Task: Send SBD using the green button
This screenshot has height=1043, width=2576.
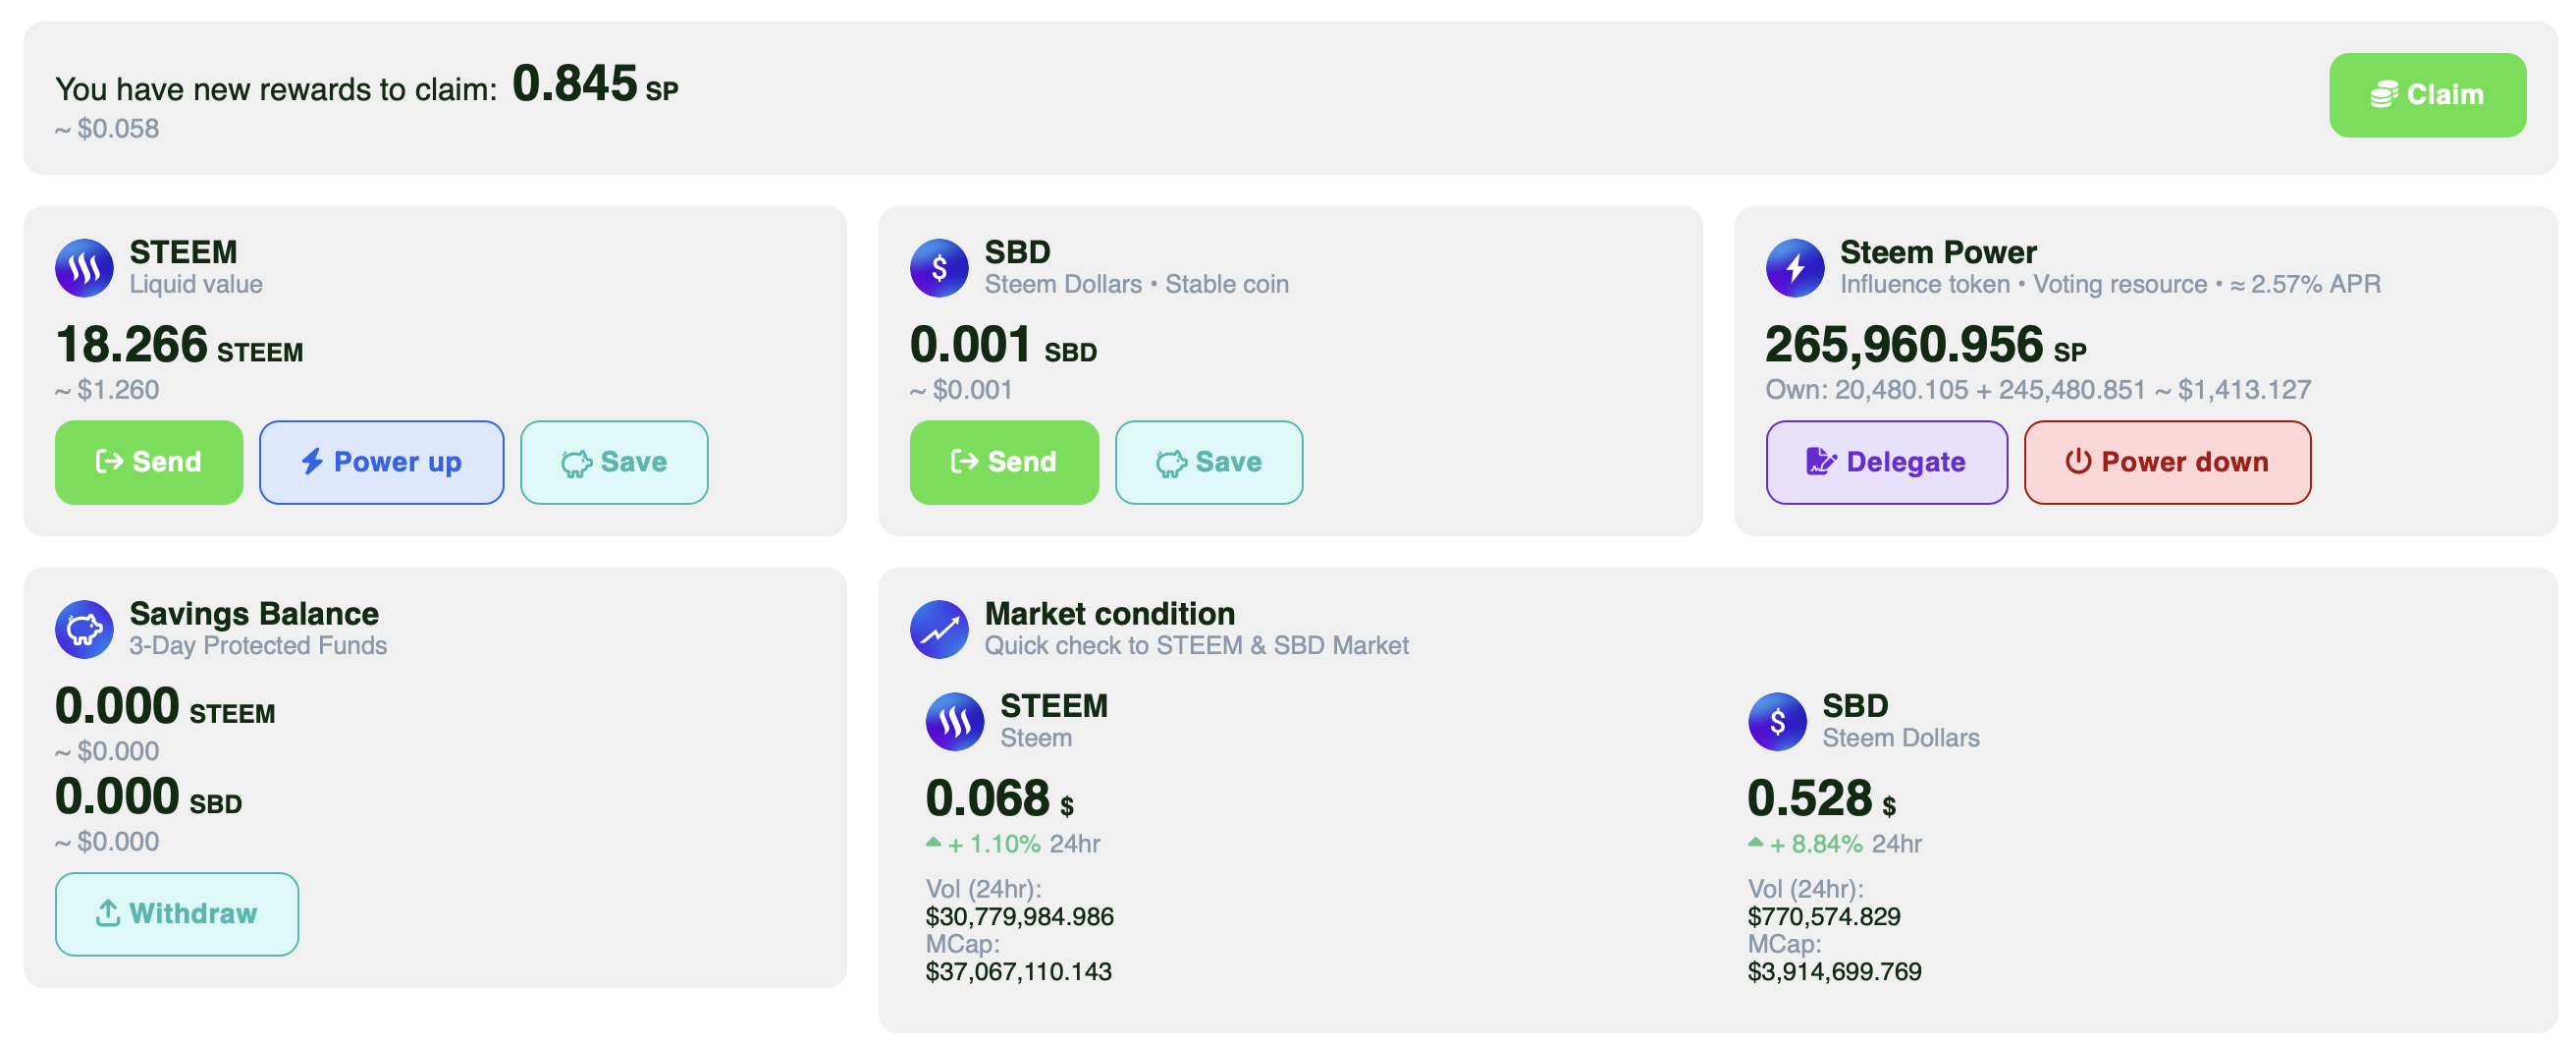Action: click(1004, 462)
